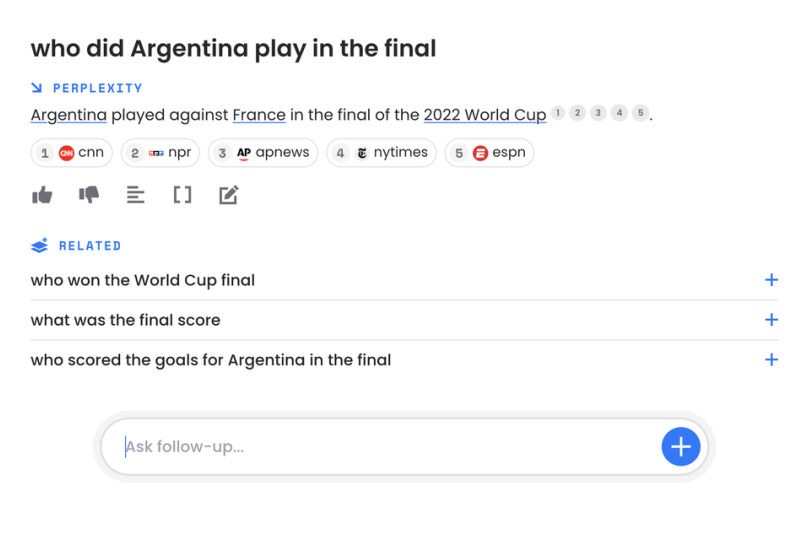The width and height of the screenshot is (811, 539).
Task: Click the thumbs up icon
Action: click(x=42, y=195)
